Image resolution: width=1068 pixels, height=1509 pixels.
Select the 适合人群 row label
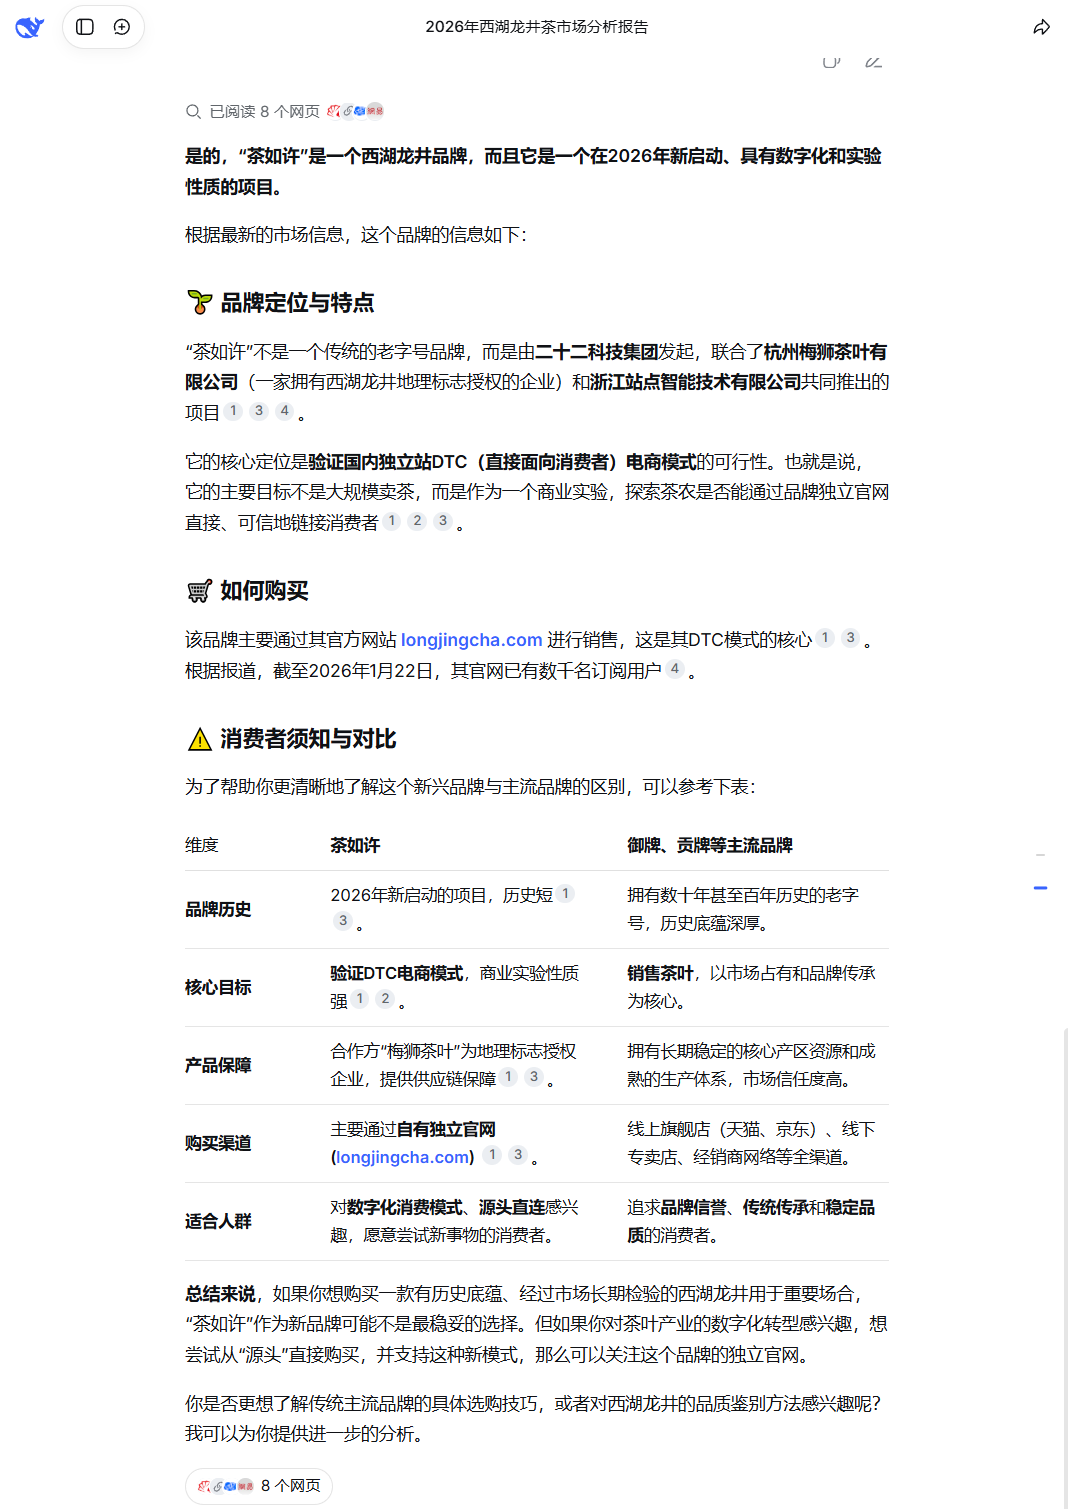[x=218, y=1222]
